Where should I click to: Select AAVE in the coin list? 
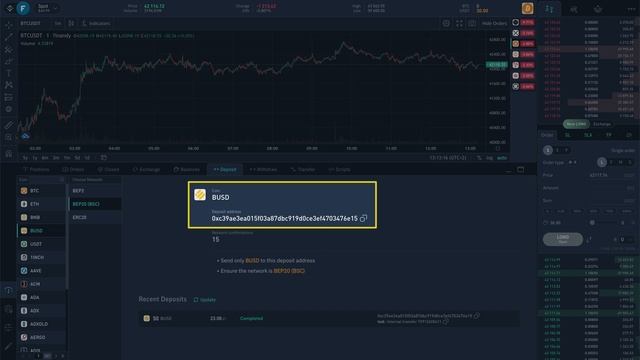coord(41,271)
